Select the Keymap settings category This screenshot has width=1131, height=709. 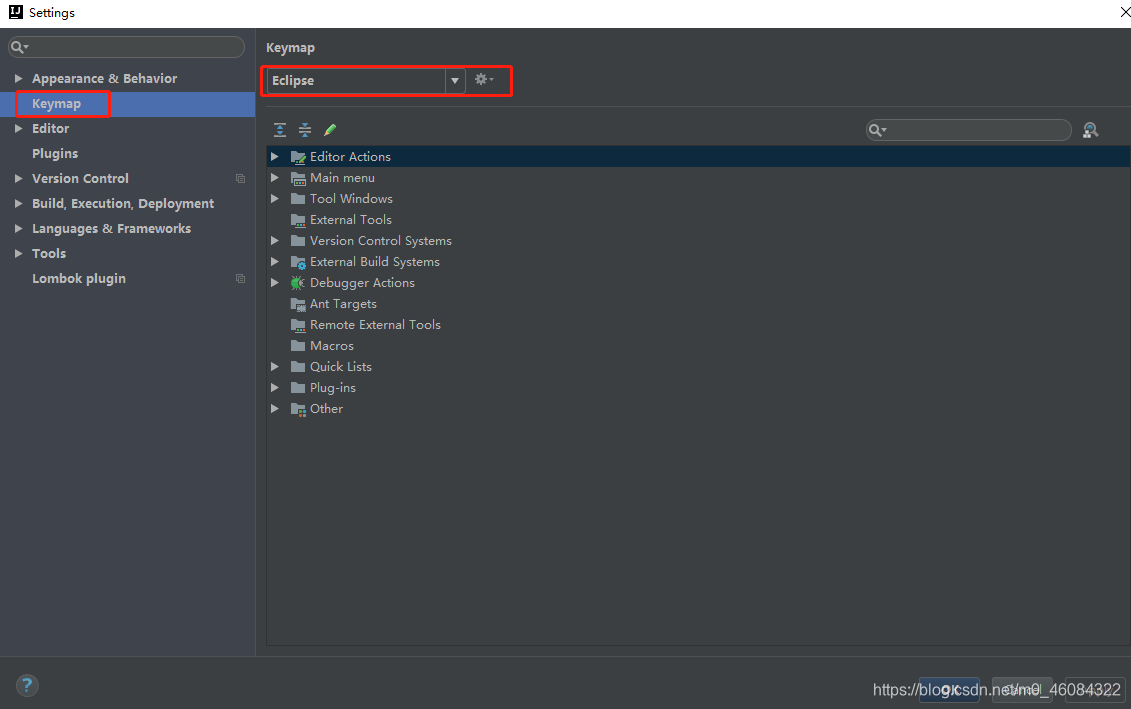pyautogui.click(x=128, y=104)
